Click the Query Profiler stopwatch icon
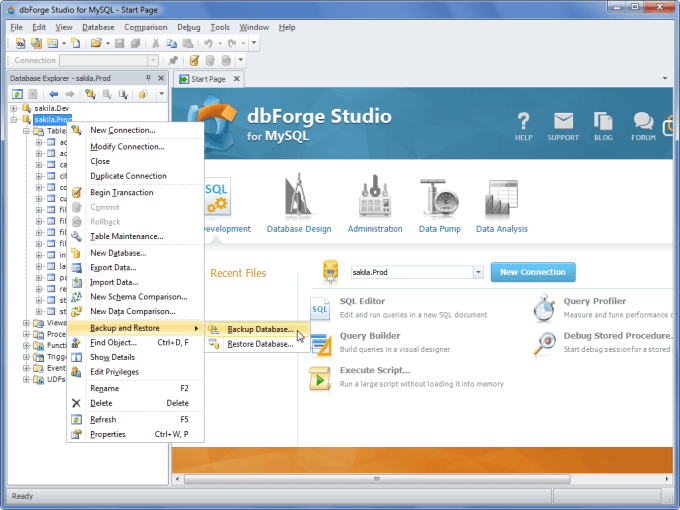This screenshot has height=510, width=680. pos(544,309)
